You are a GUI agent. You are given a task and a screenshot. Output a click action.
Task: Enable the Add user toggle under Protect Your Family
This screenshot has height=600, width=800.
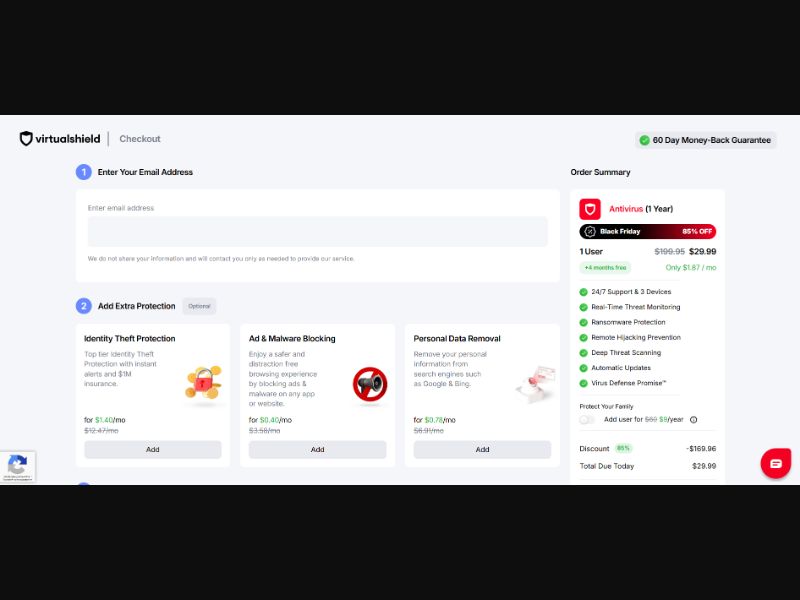(586, 419)
